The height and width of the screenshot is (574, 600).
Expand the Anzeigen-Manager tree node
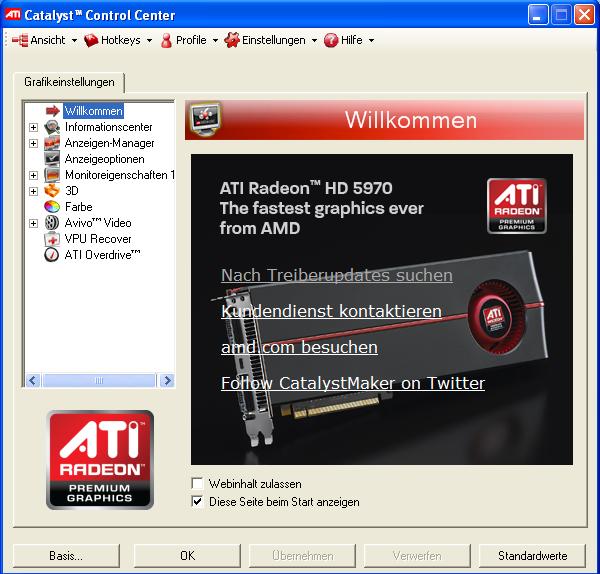tap(34, 143)
